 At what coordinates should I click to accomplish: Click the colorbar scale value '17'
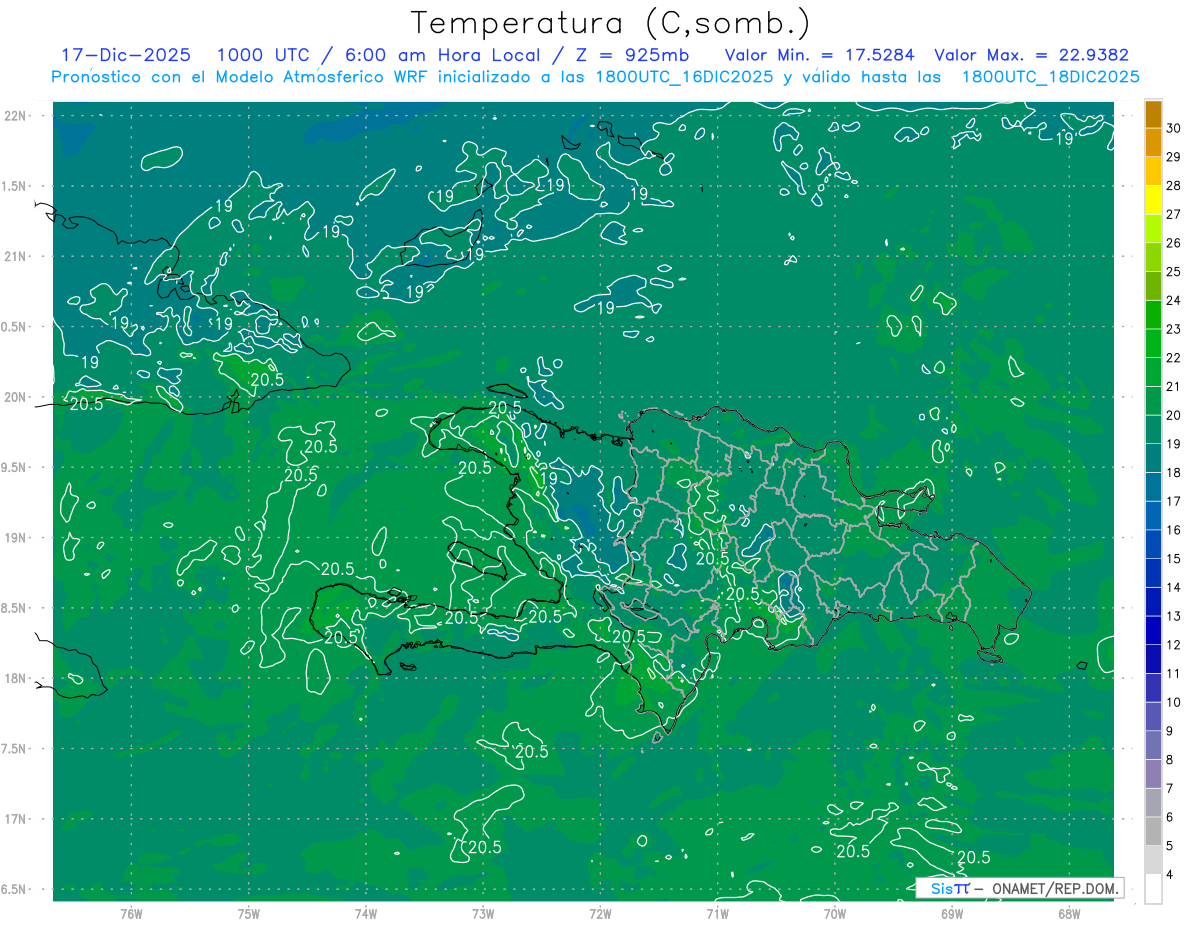1173,501
